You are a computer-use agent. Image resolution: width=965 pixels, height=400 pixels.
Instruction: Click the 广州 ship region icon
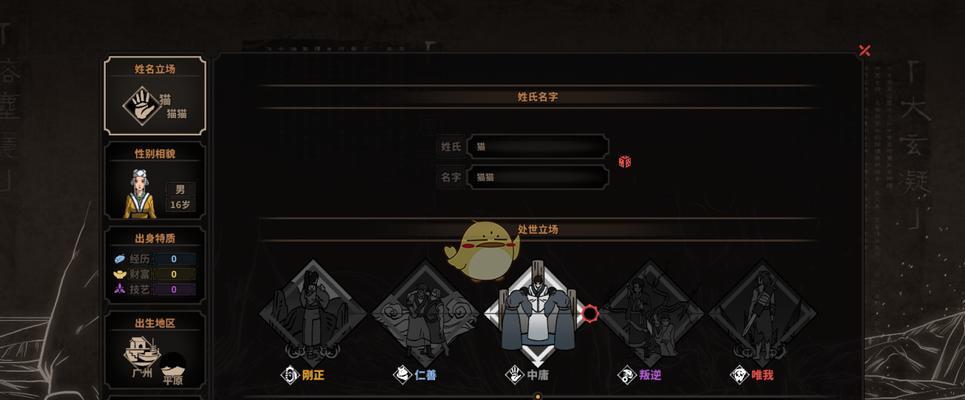point(142,352)
